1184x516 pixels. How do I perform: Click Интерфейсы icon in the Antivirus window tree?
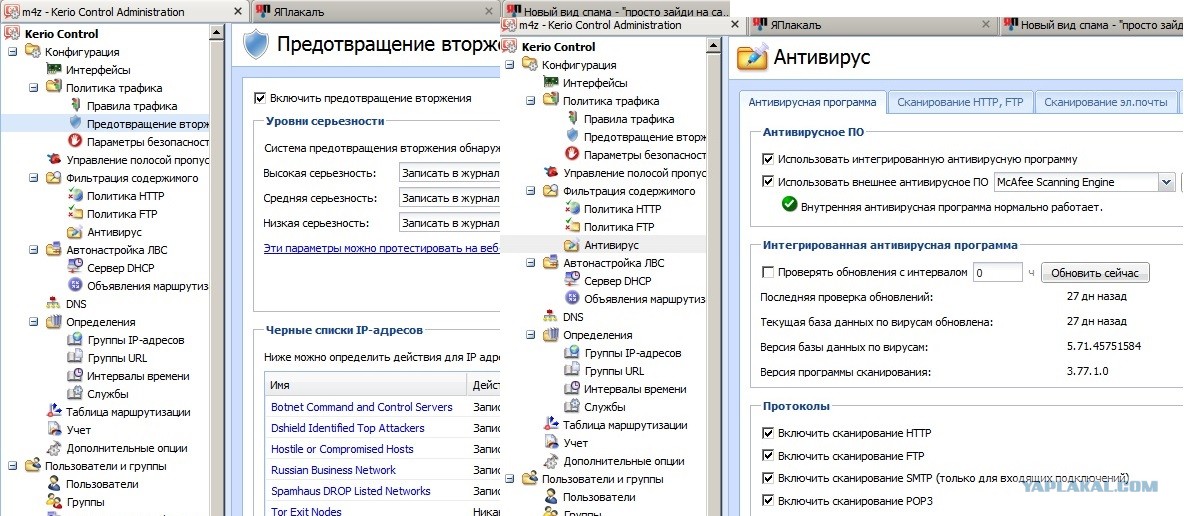click(550, 83)
